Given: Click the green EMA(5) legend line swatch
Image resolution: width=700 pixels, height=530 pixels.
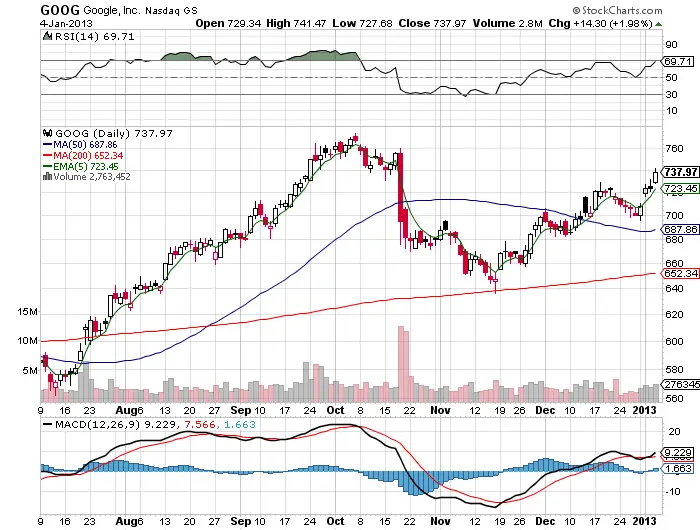Looking at the screenshot, I should pos(47,167).
